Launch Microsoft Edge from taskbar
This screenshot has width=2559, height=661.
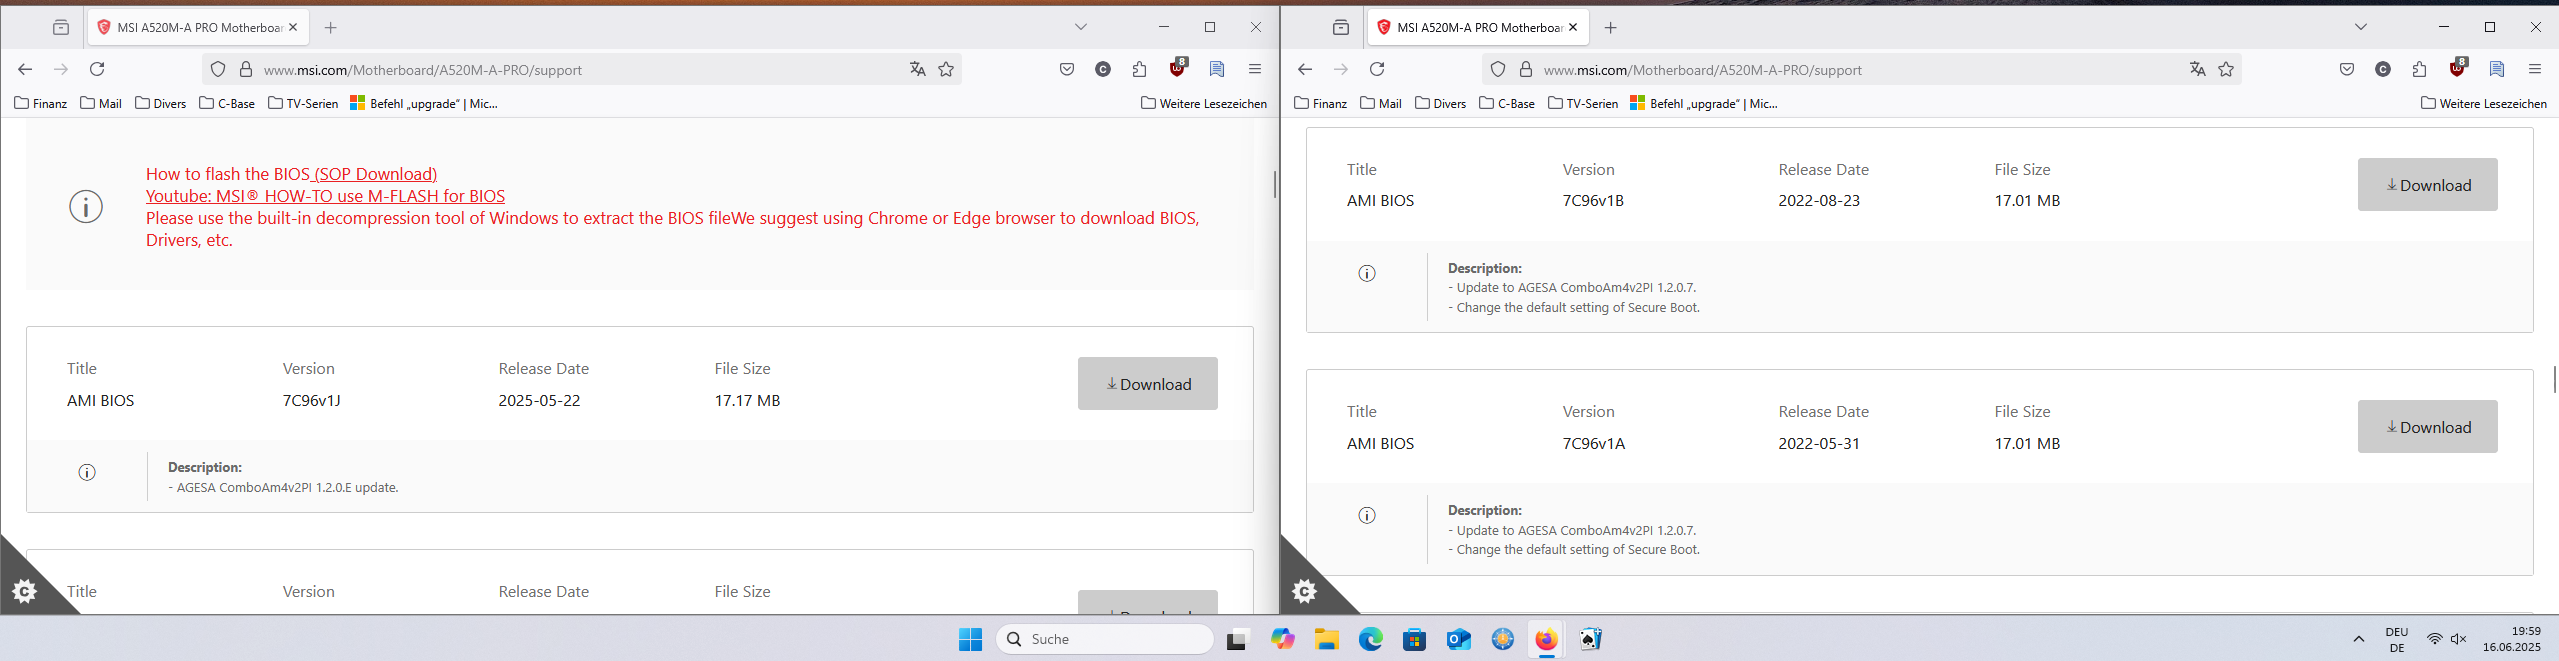click(1370, 639)
